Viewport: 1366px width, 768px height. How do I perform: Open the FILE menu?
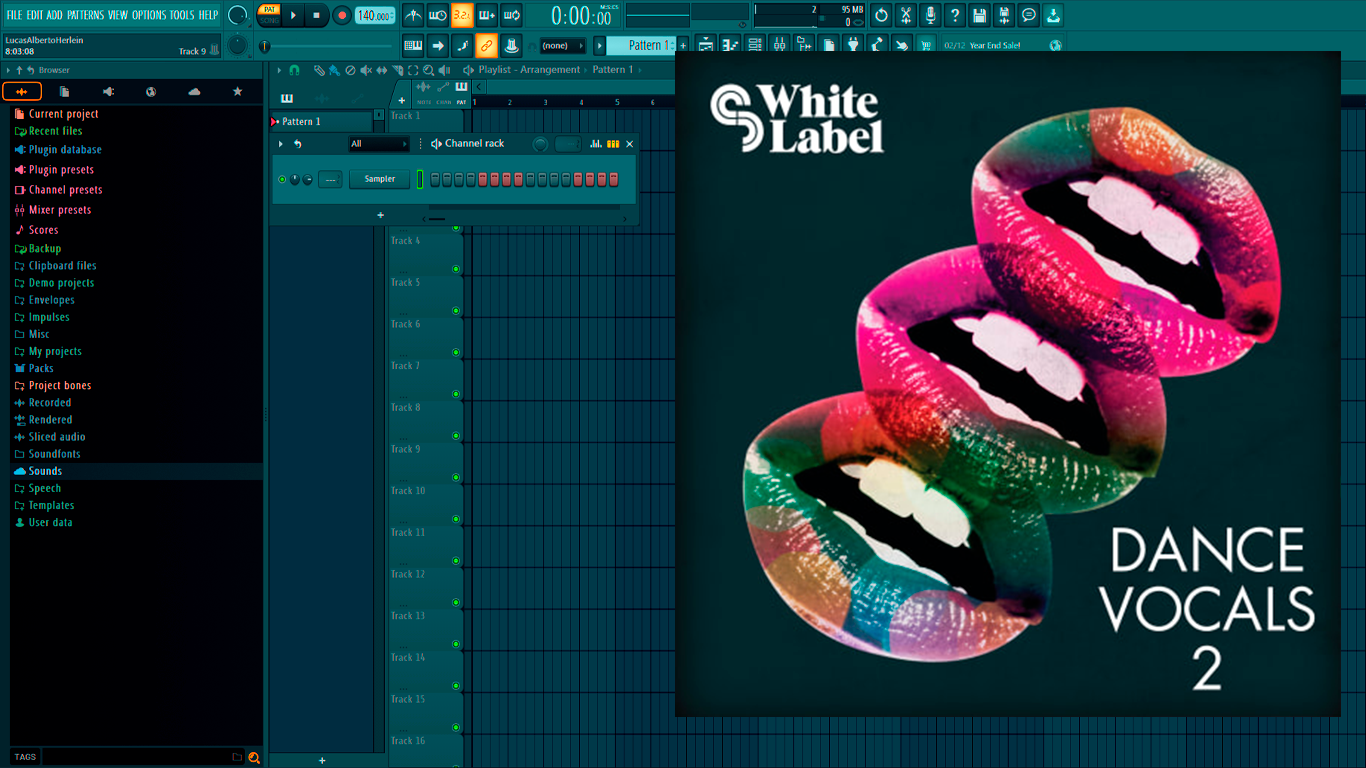tap(14, 15)
